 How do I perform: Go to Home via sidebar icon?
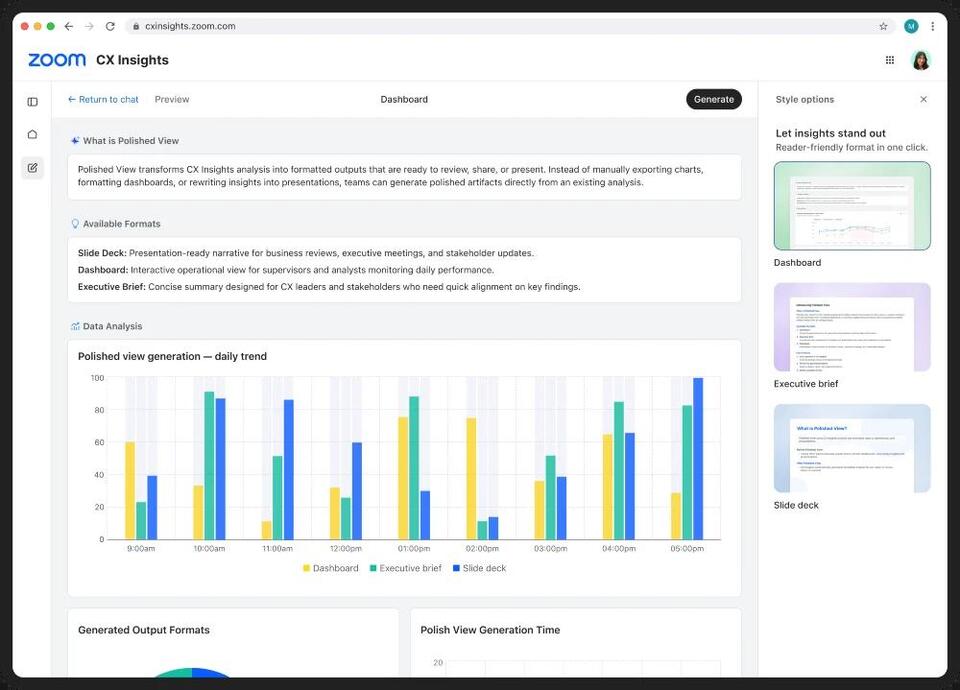pos(32,134)
